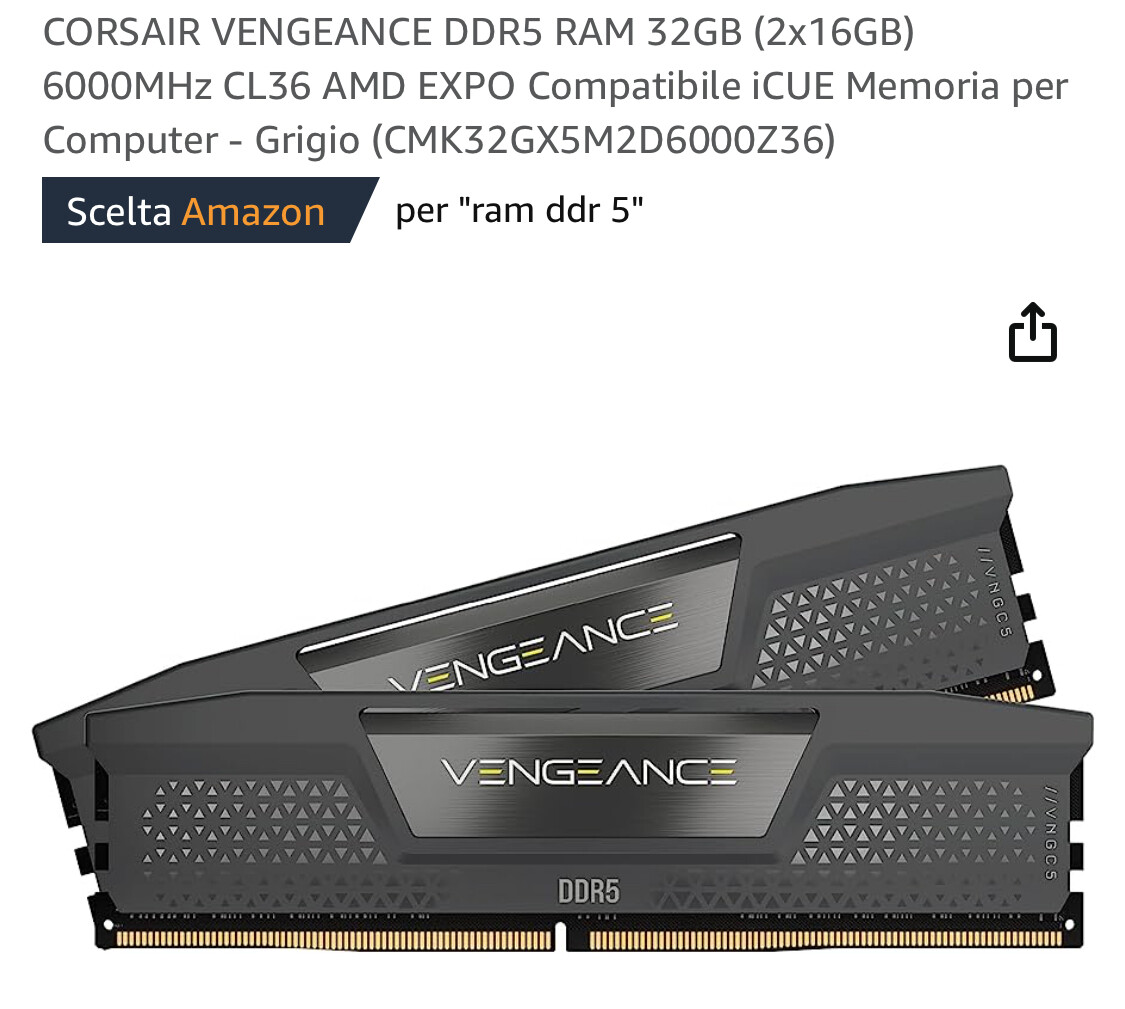Viewport: 1125px width, 1009px height.
Task: Open the Scelta Amazon badge
Action: (210, 210)
